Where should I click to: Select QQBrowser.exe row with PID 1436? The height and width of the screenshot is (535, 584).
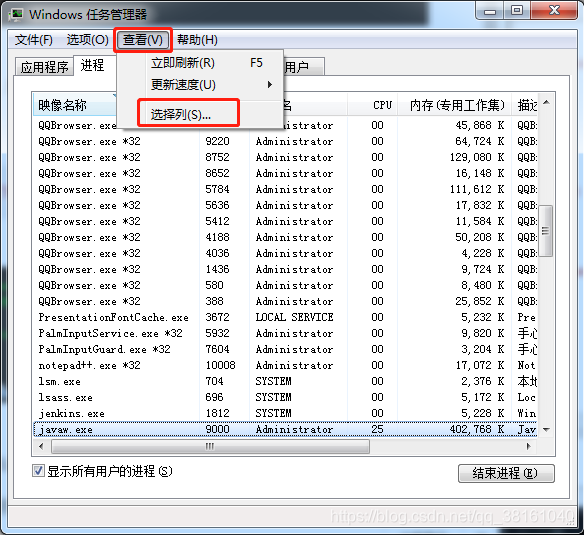[285, 269]
